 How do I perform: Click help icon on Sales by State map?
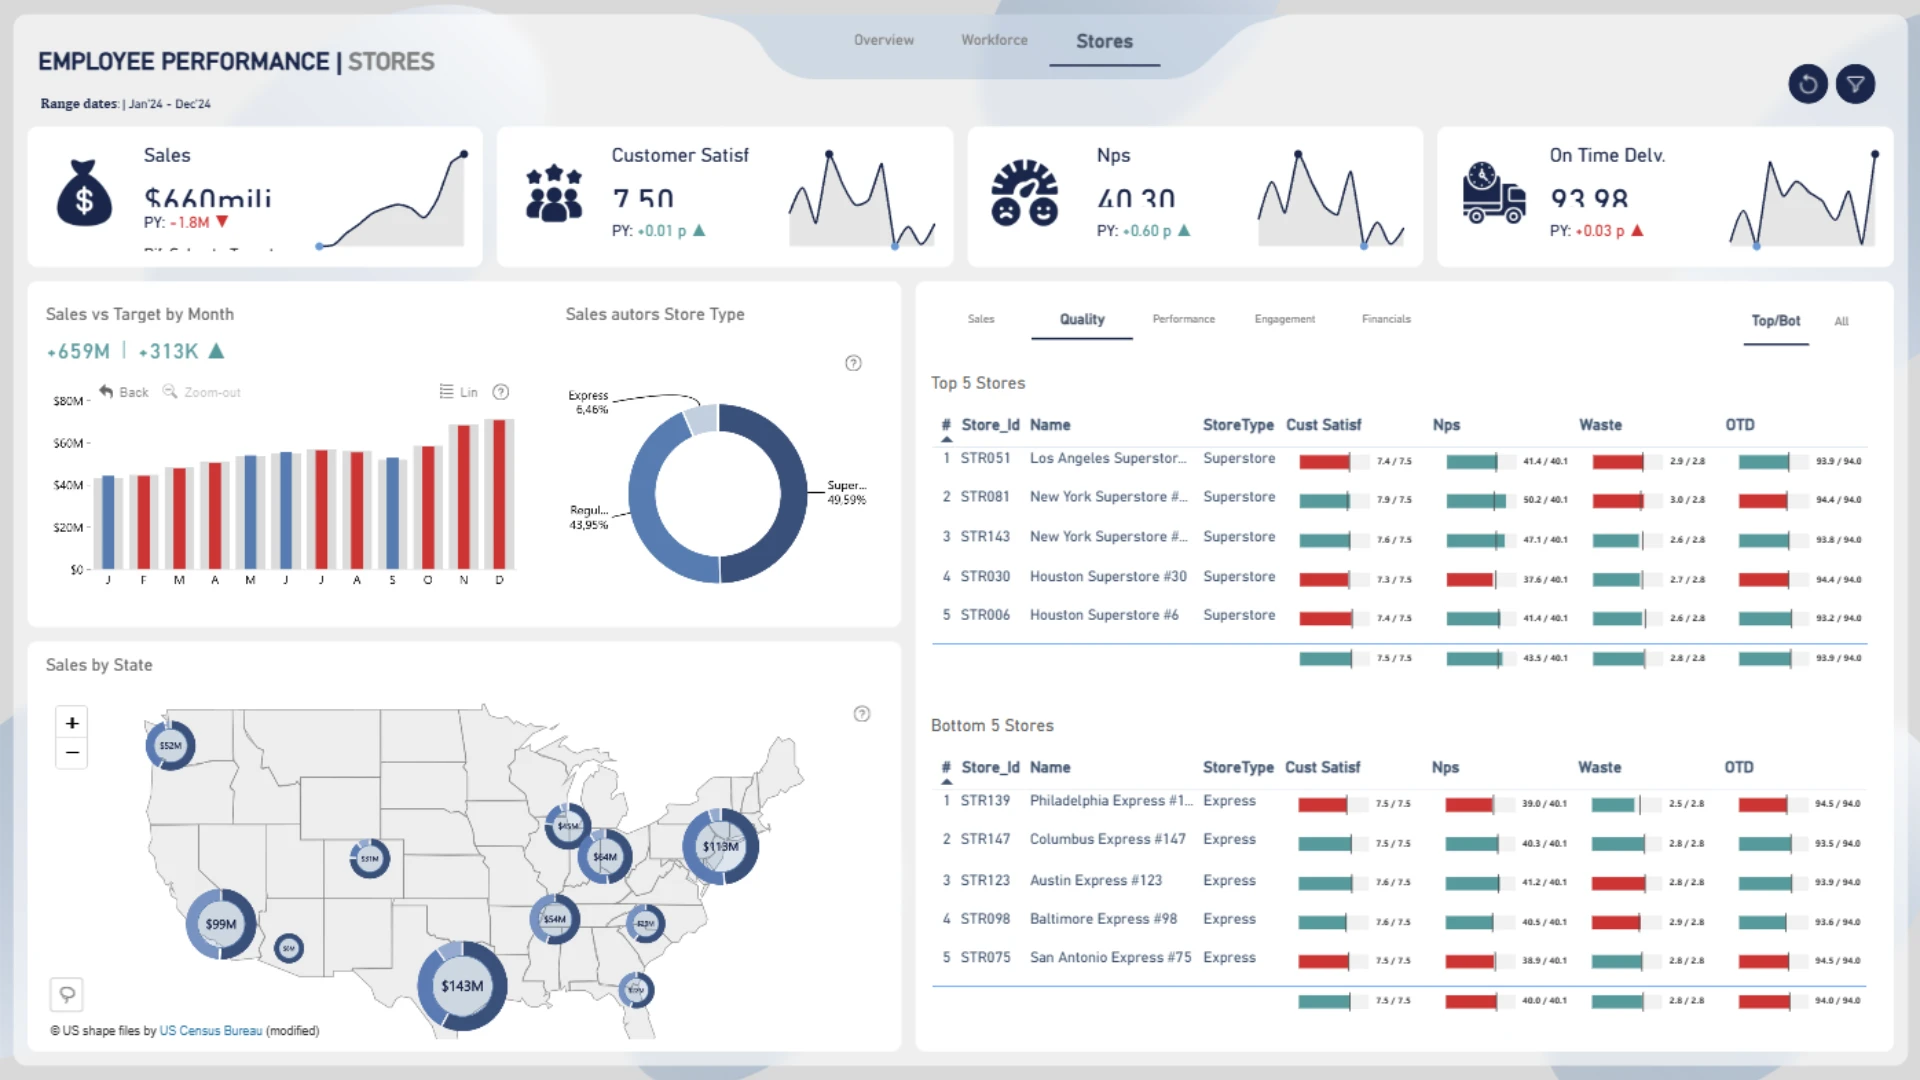861,714
